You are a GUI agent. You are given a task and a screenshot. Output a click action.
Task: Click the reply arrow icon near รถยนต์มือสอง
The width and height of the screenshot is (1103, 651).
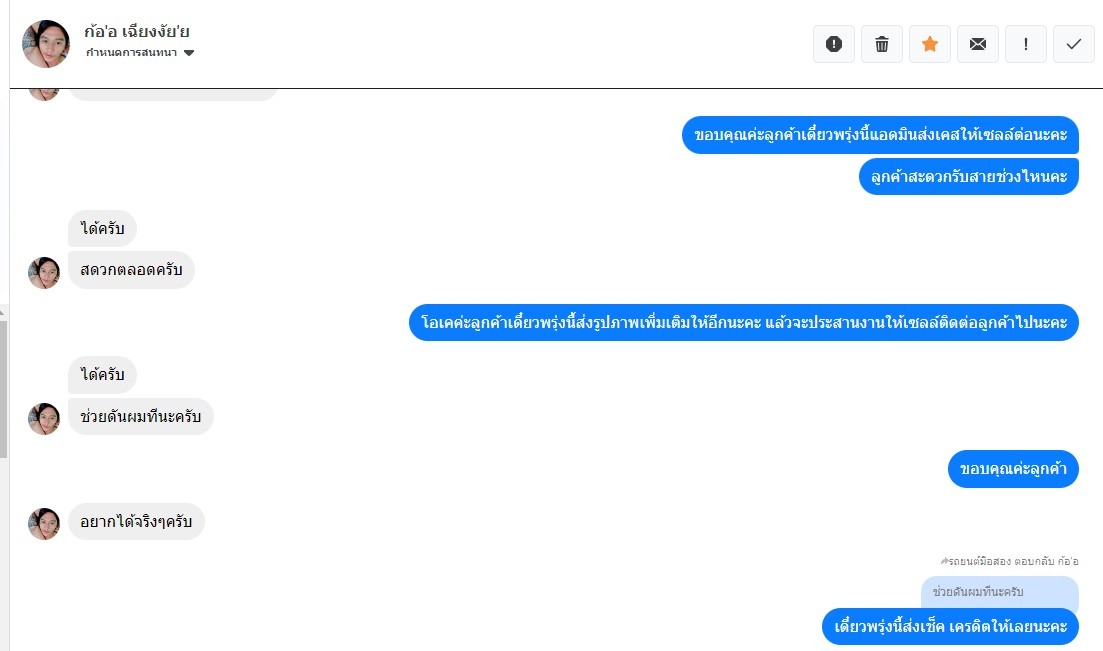(x=944, y=561)
